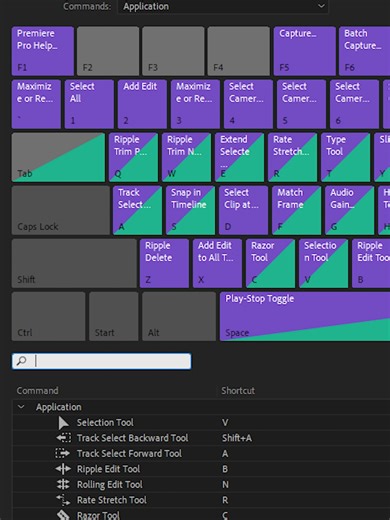Focus the shortcut search field
This screenshot has width=390, height=520.
pyautogui.click(x=101, y=361)
